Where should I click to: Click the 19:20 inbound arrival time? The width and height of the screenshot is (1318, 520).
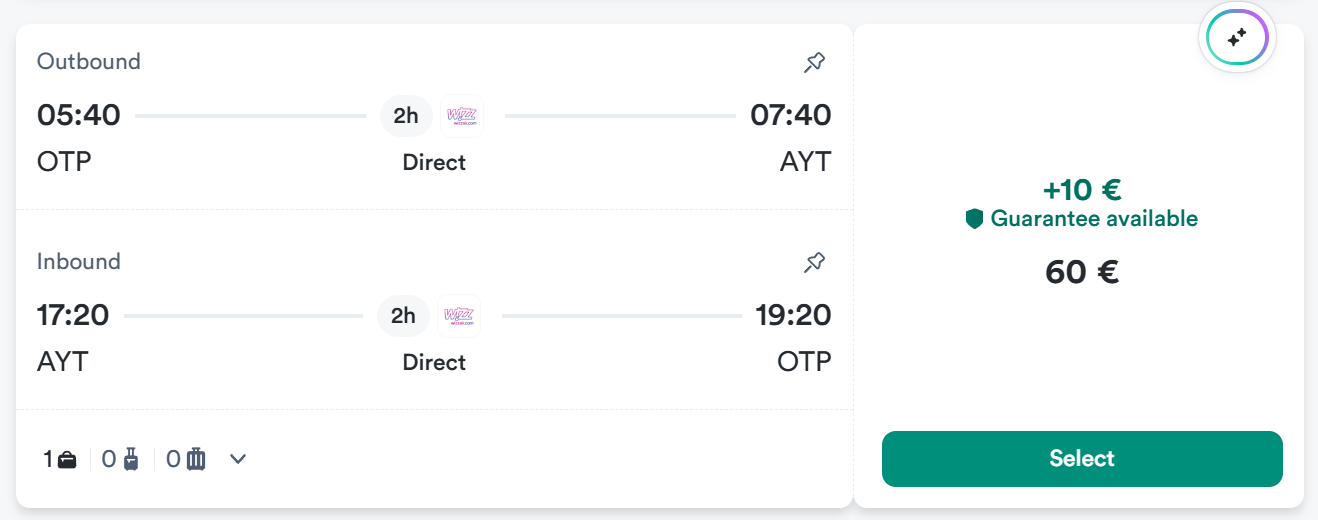tap(793, 316)
